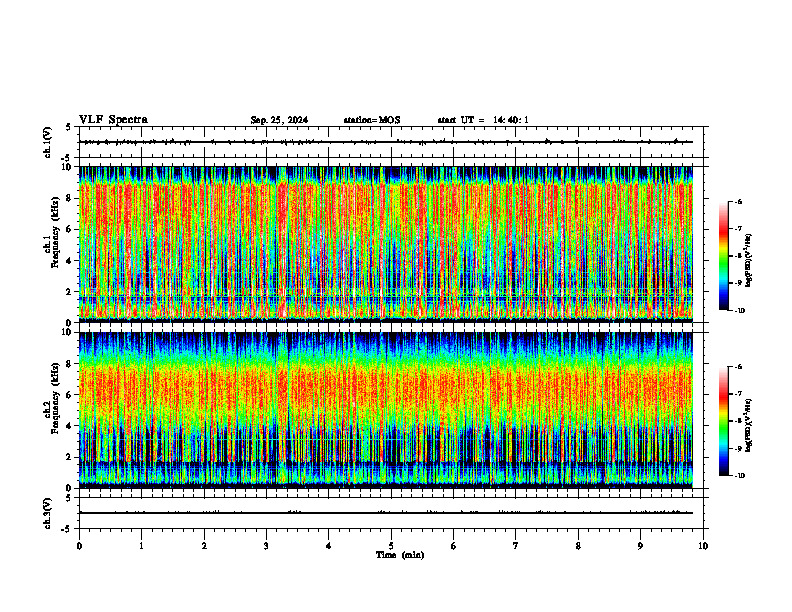
Task: Click the "-7" label on ch.1 colorbar
Action: (738, 229)
